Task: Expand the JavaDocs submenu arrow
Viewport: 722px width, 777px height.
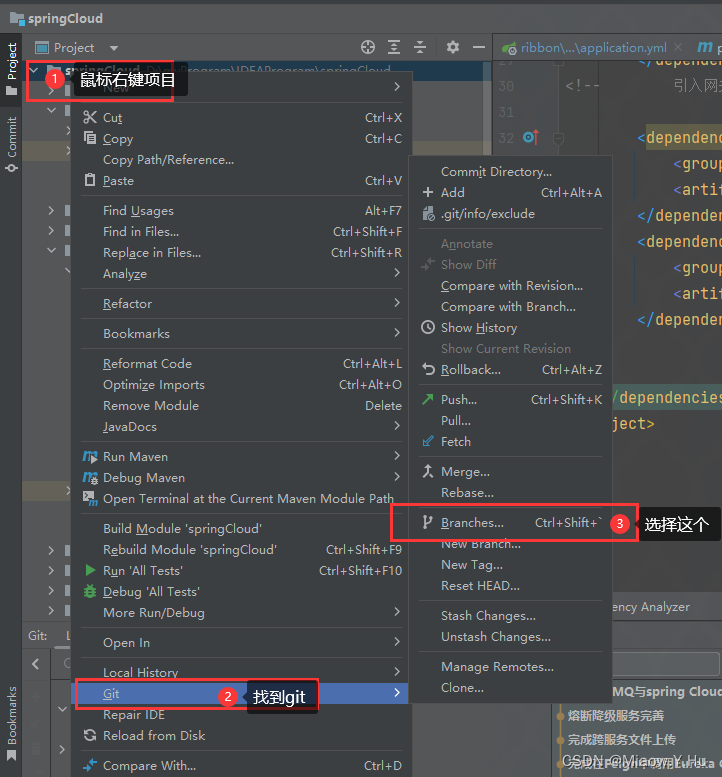Action: pyautogui.click(x=397, y=425)
